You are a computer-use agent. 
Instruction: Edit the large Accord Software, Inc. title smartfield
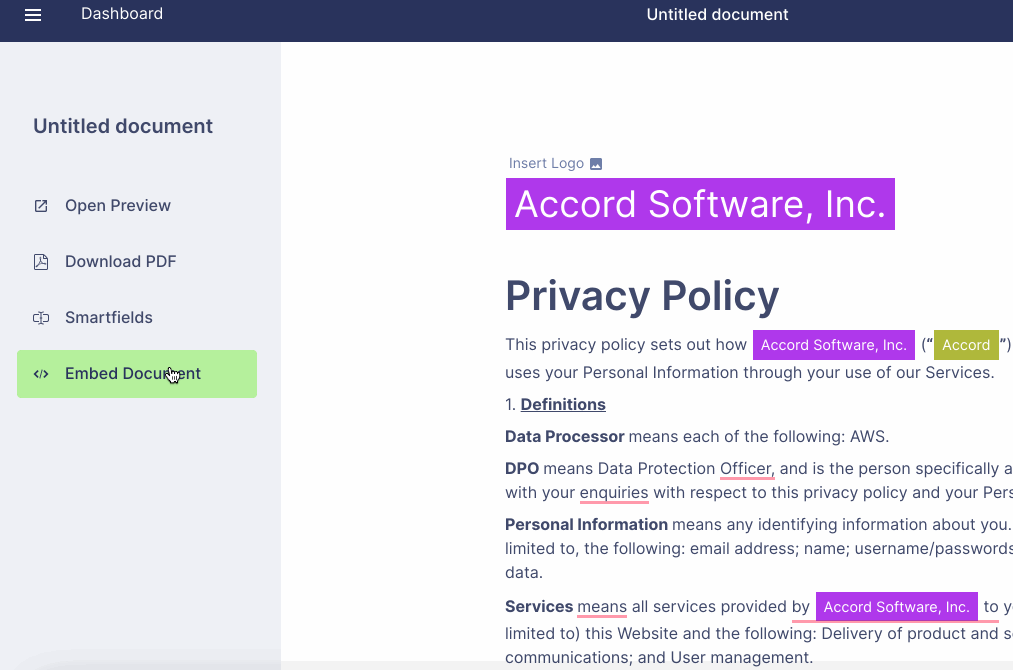click(x=700, y=204)
